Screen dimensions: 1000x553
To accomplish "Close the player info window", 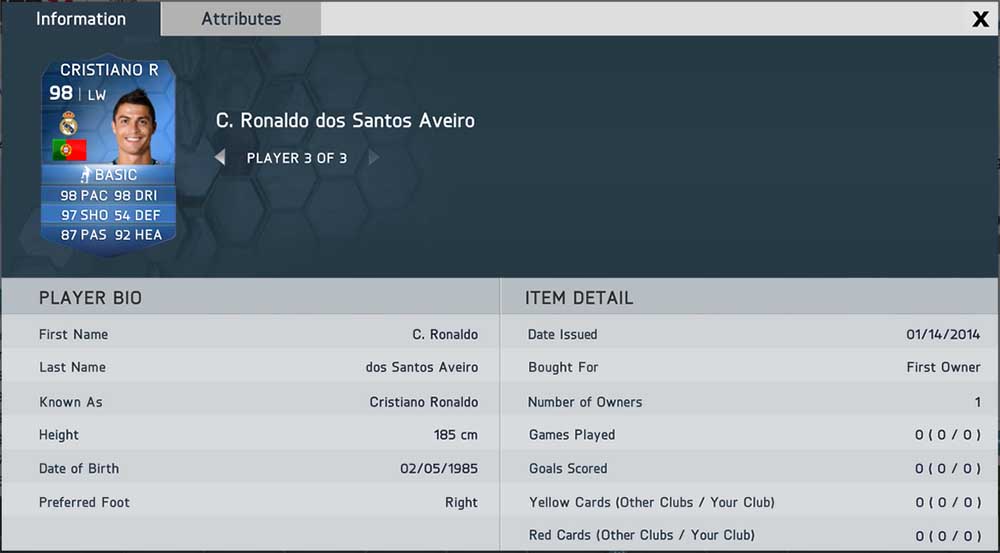I will pyautogui.click(x=980, y=19).
